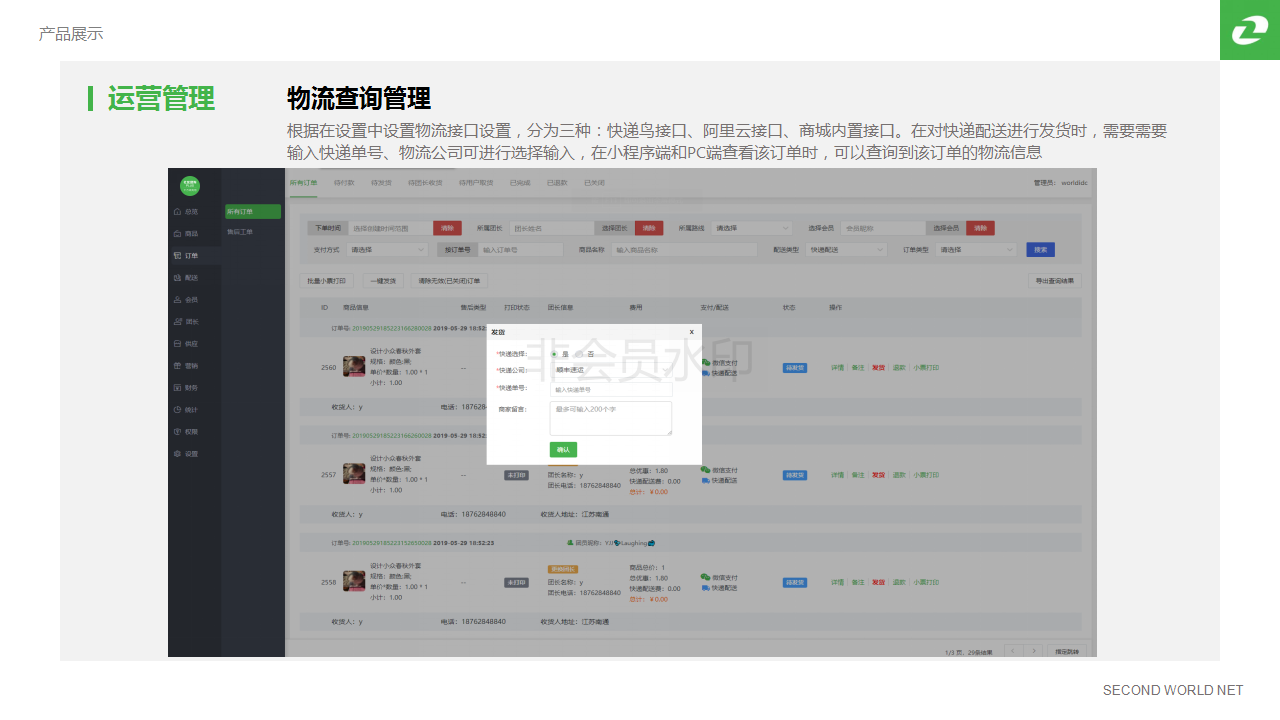
Task: Open the 营销 marketing icon in sidebar
Action: pyautogui.click(x=178, y=366)
